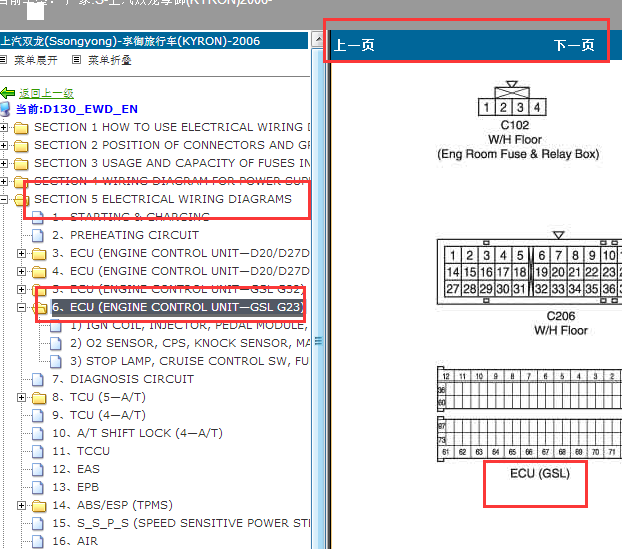Click the computer icon next to 当前:D130_EWD_EN
The image size is (622, 549).
tap(5, 109)
